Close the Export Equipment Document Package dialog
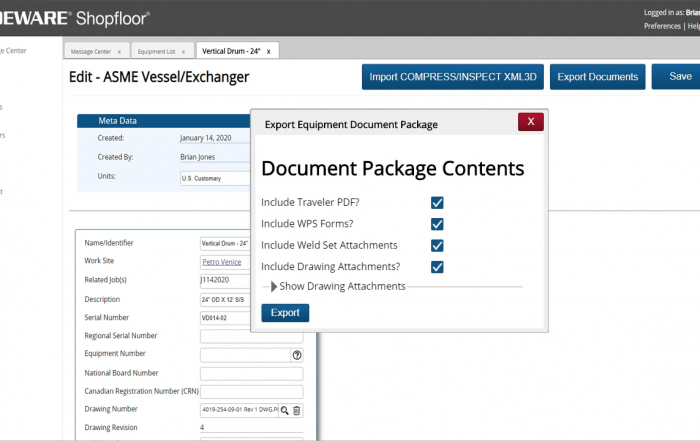 531,122
